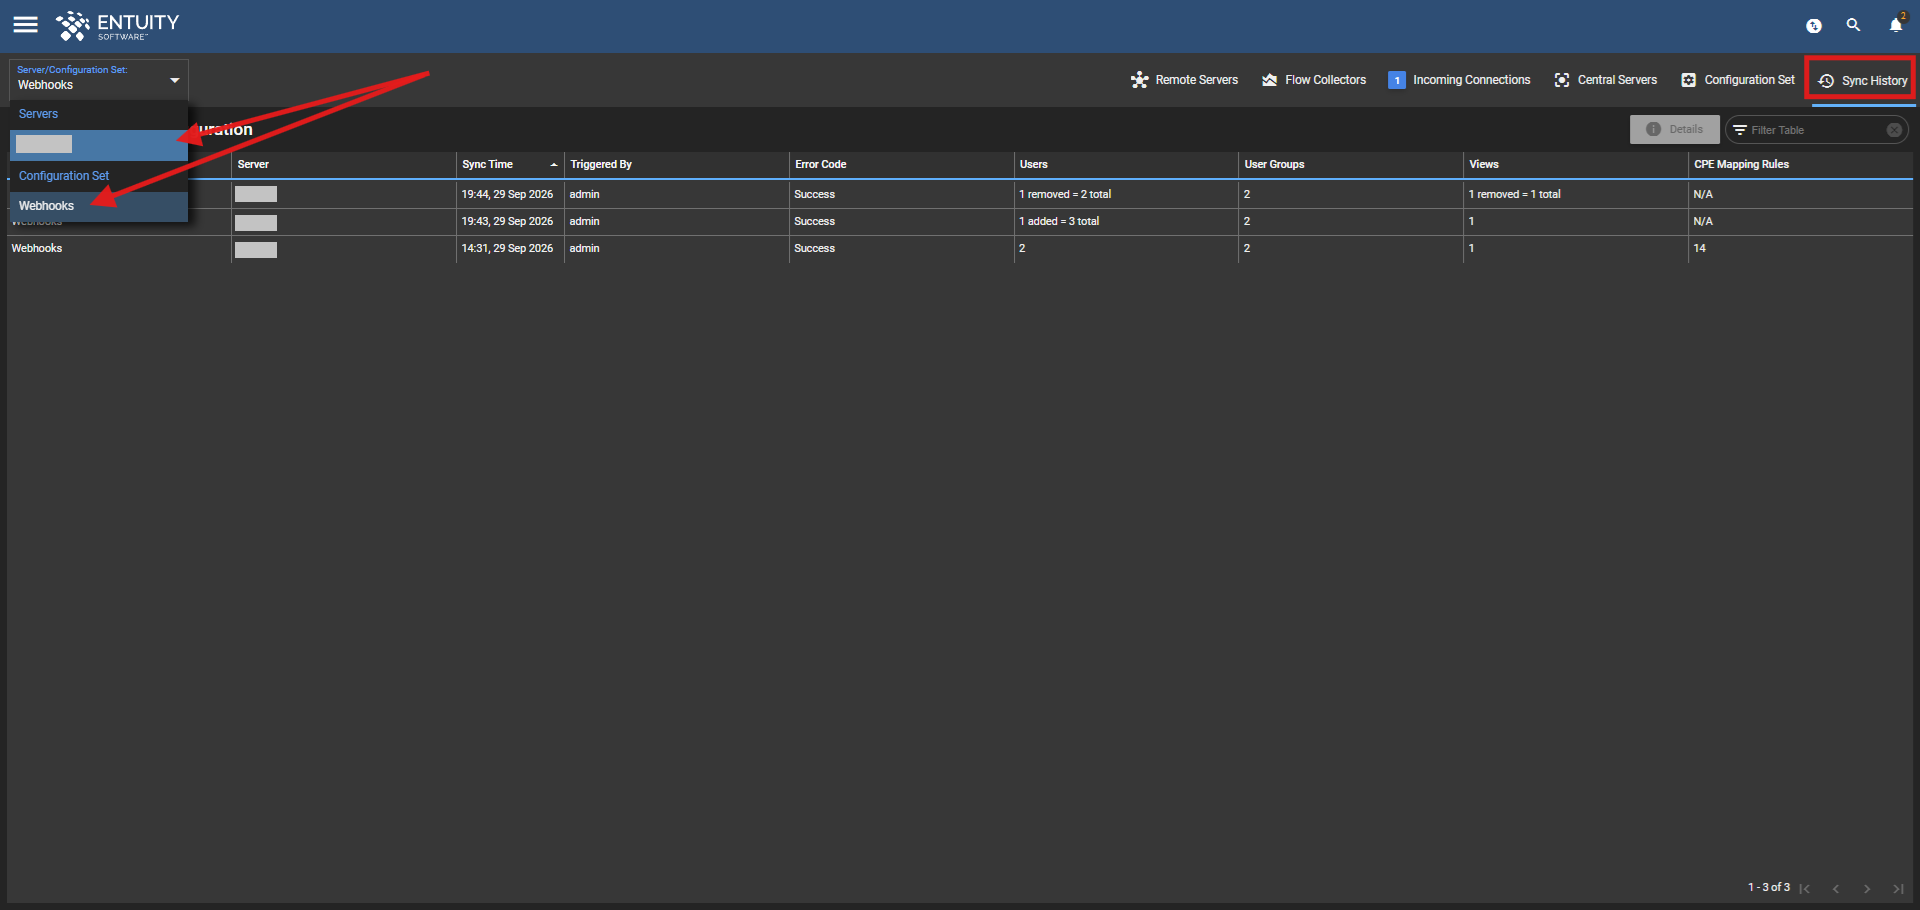Open the notifications bell icon
1920x910 pixels.
tap(1895, 25)
